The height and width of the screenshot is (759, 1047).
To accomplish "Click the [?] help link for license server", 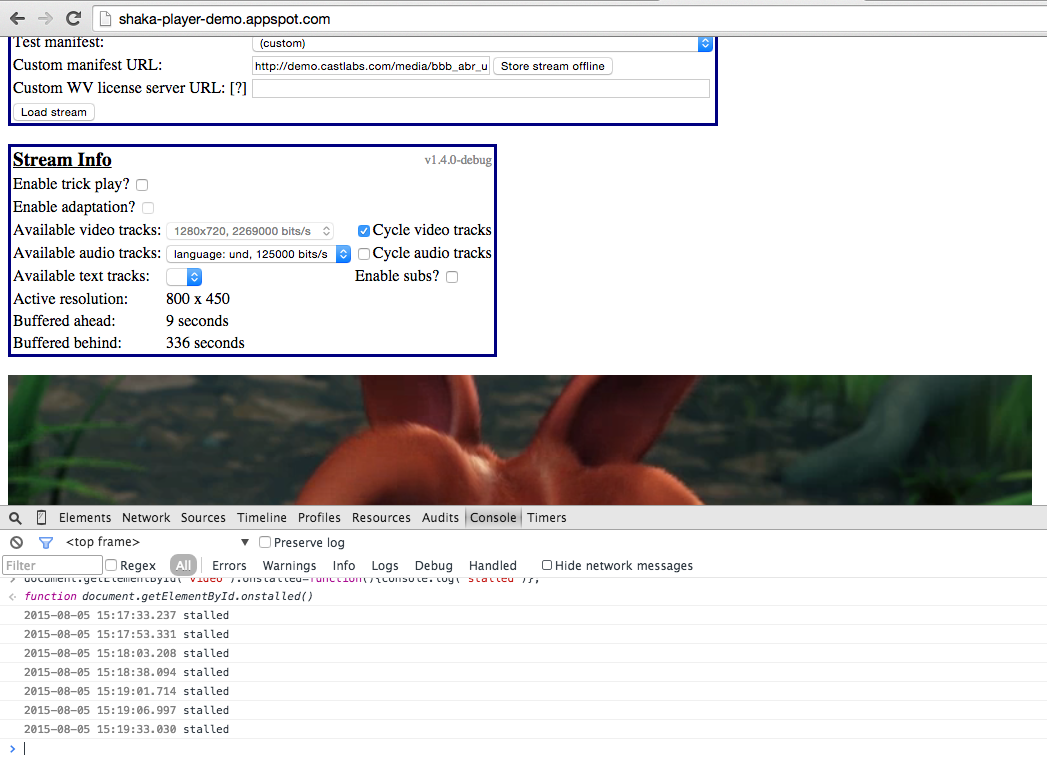I will coord(238,88).
